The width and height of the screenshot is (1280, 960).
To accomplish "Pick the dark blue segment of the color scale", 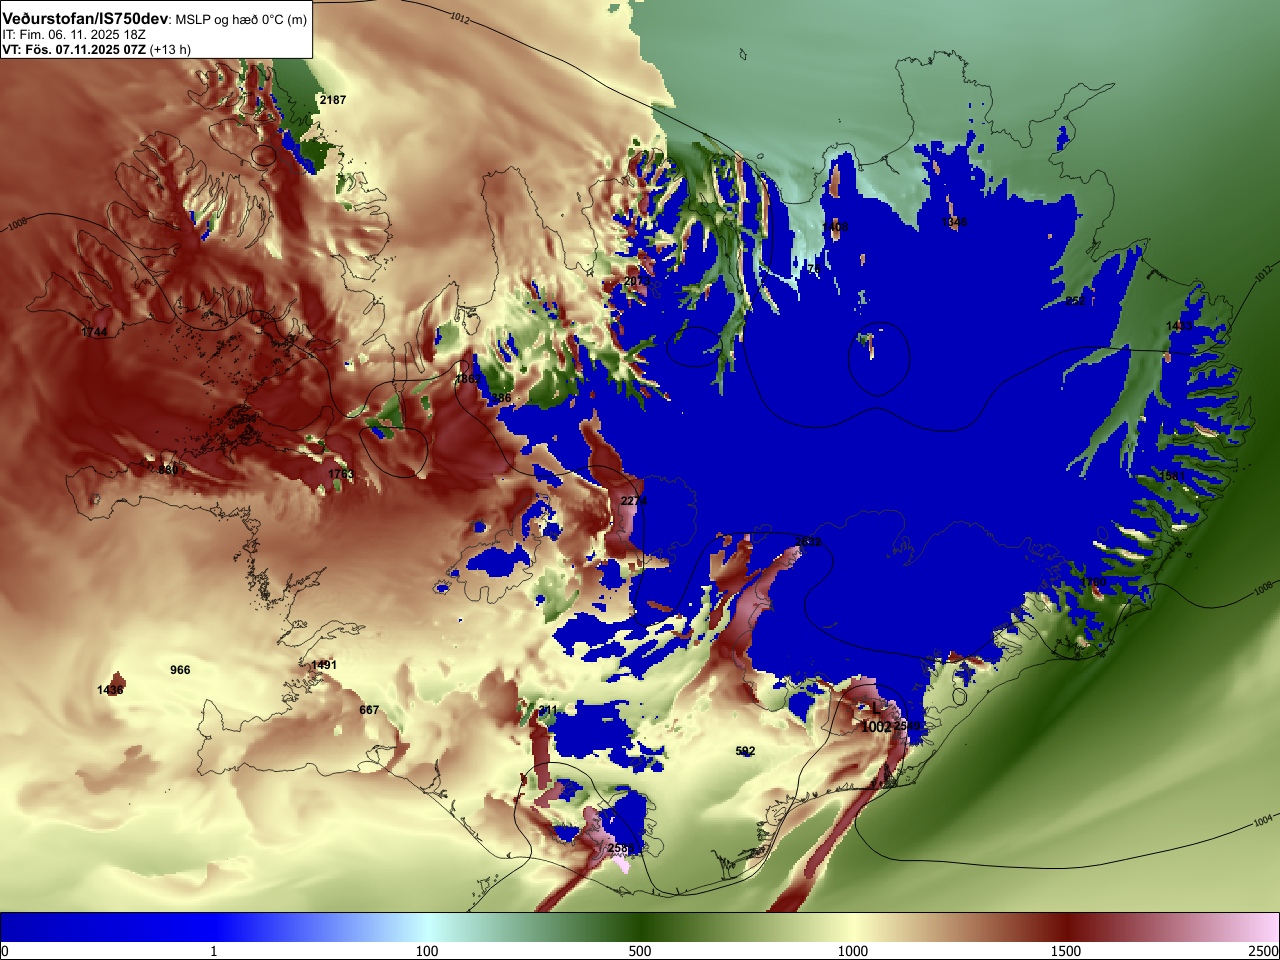I will [x=107, y=928].
